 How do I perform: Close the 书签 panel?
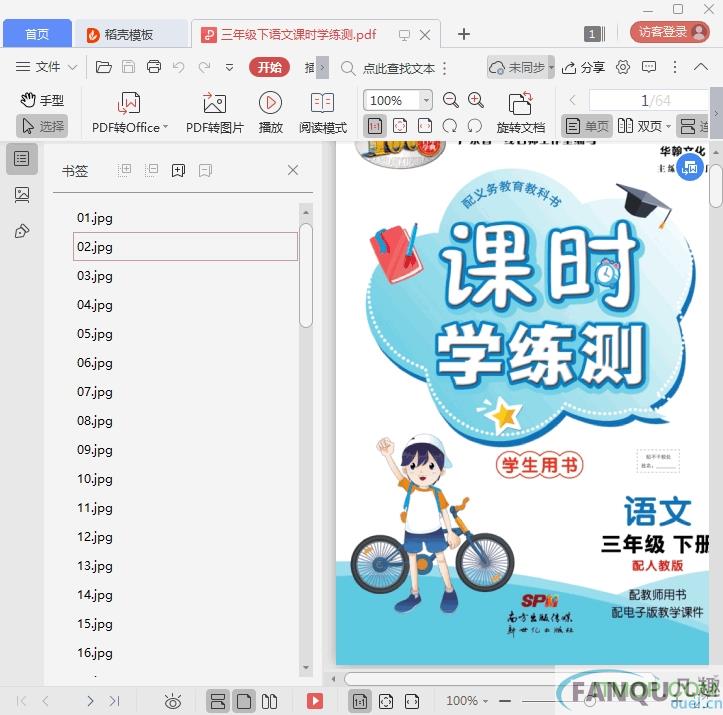coord(293,170)
